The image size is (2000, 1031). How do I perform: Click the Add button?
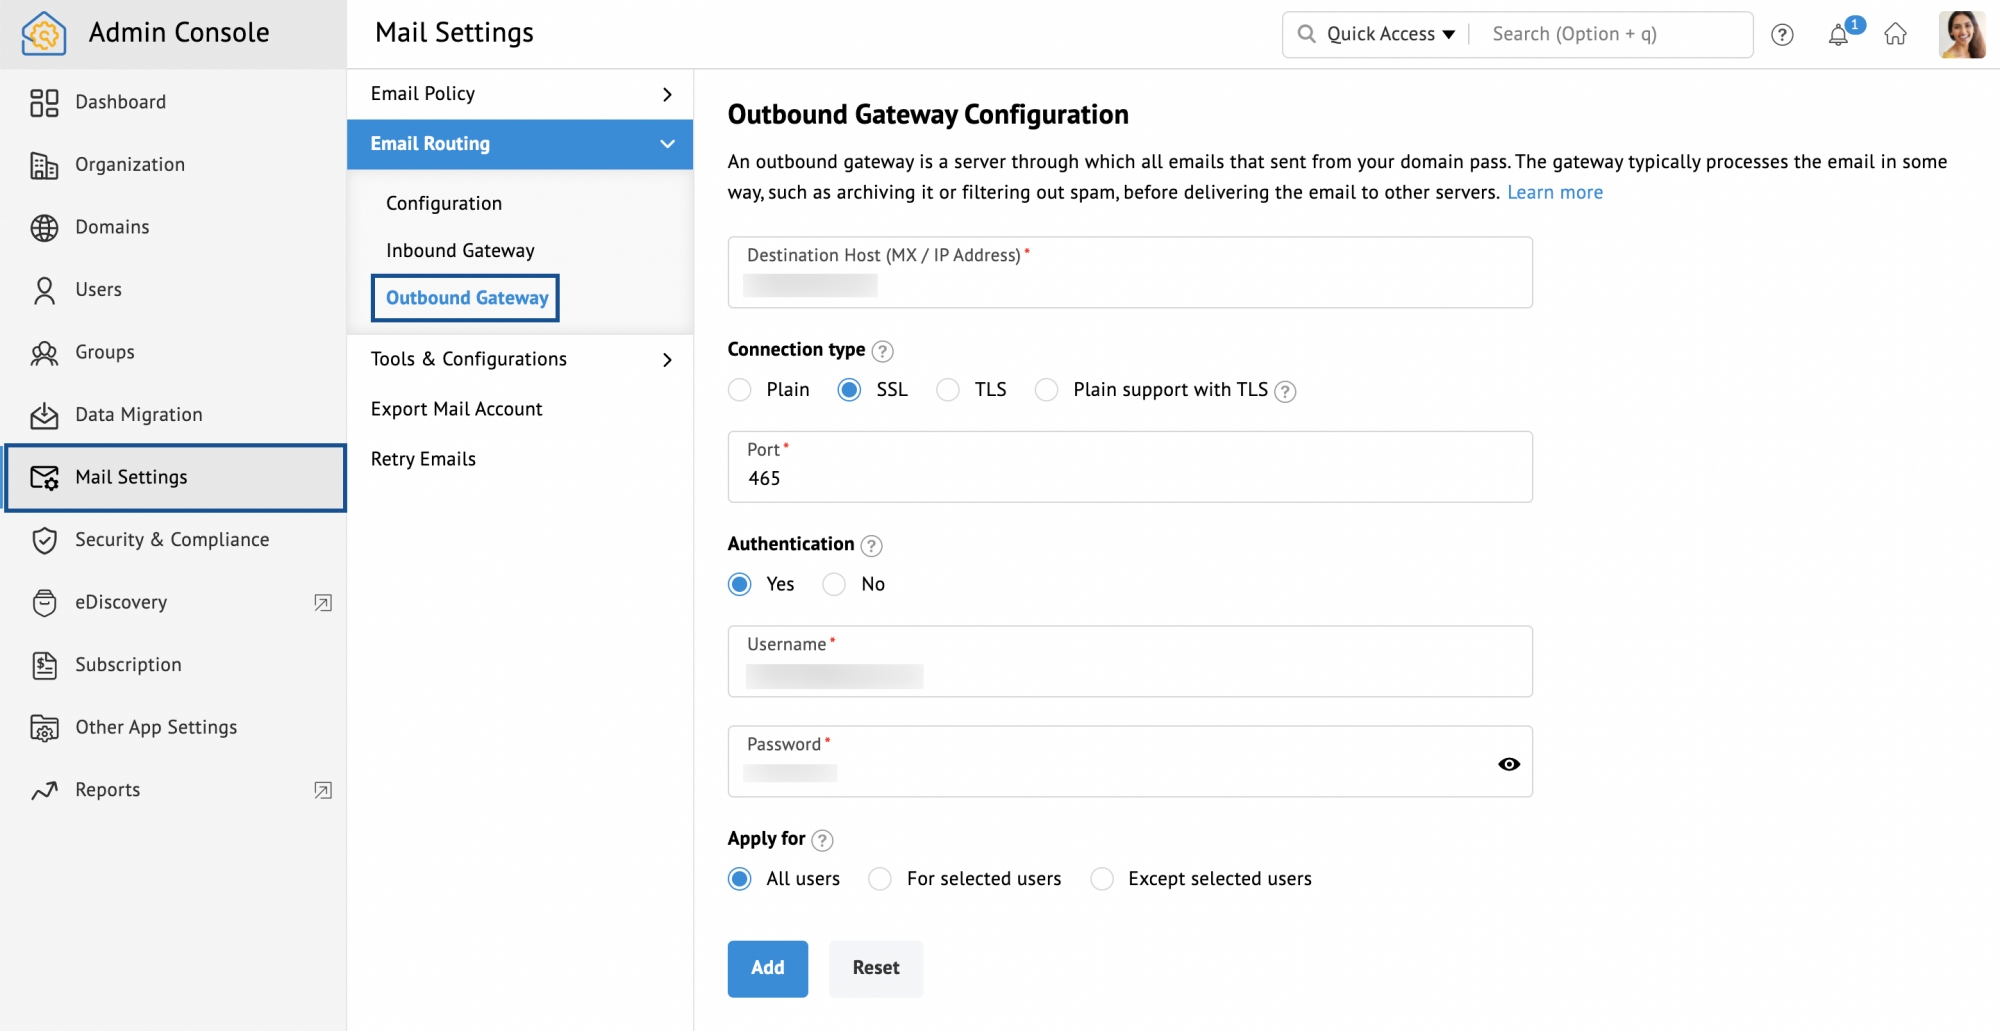point(767,968)
